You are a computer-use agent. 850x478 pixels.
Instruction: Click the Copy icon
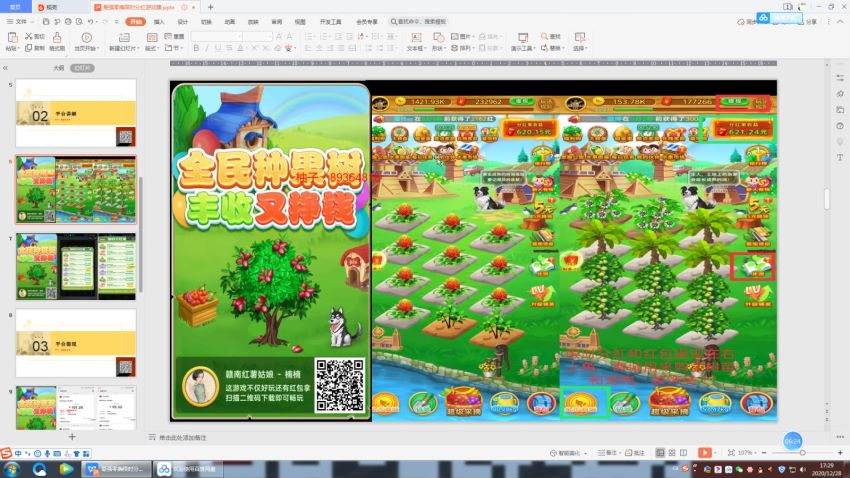point(29,48)
